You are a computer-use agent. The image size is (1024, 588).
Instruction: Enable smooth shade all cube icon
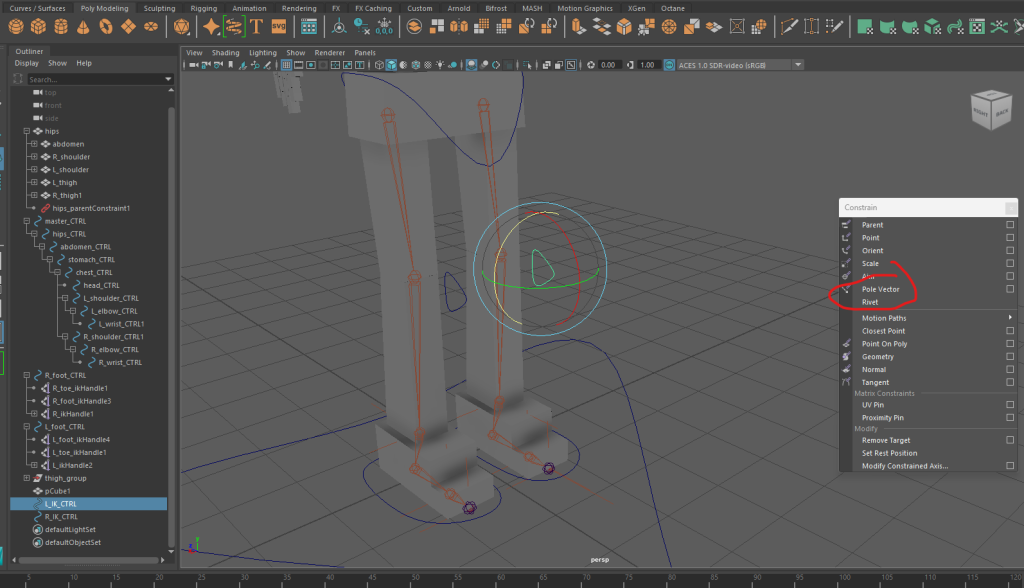click(x=391, y=65)
